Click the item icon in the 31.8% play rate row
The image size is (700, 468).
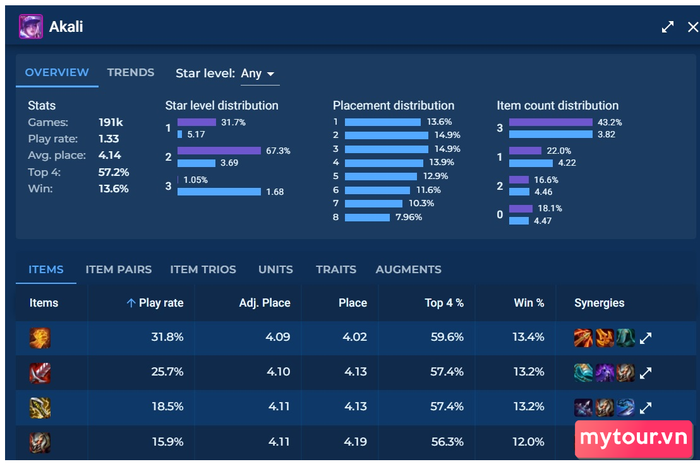point(40,338)
